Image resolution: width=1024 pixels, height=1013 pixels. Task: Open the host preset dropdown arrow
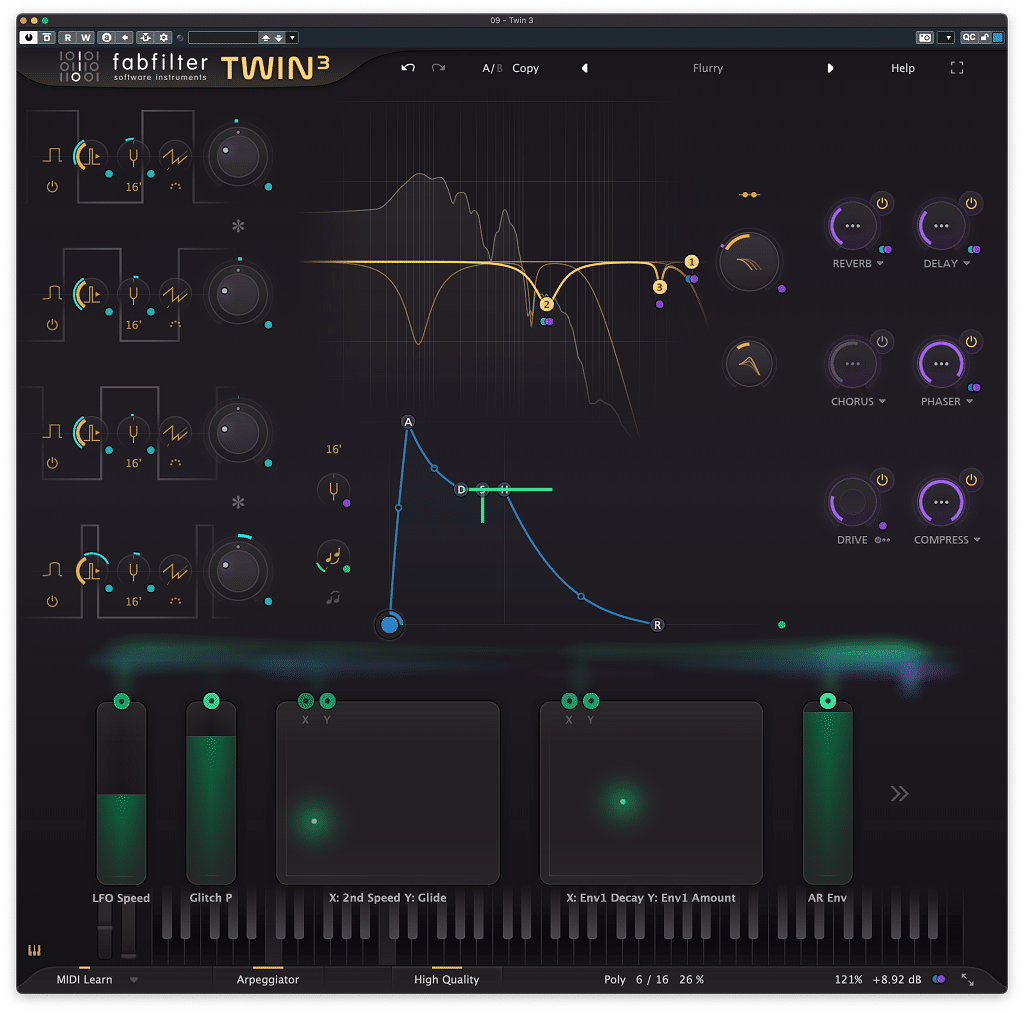click(x=293, y=38)
